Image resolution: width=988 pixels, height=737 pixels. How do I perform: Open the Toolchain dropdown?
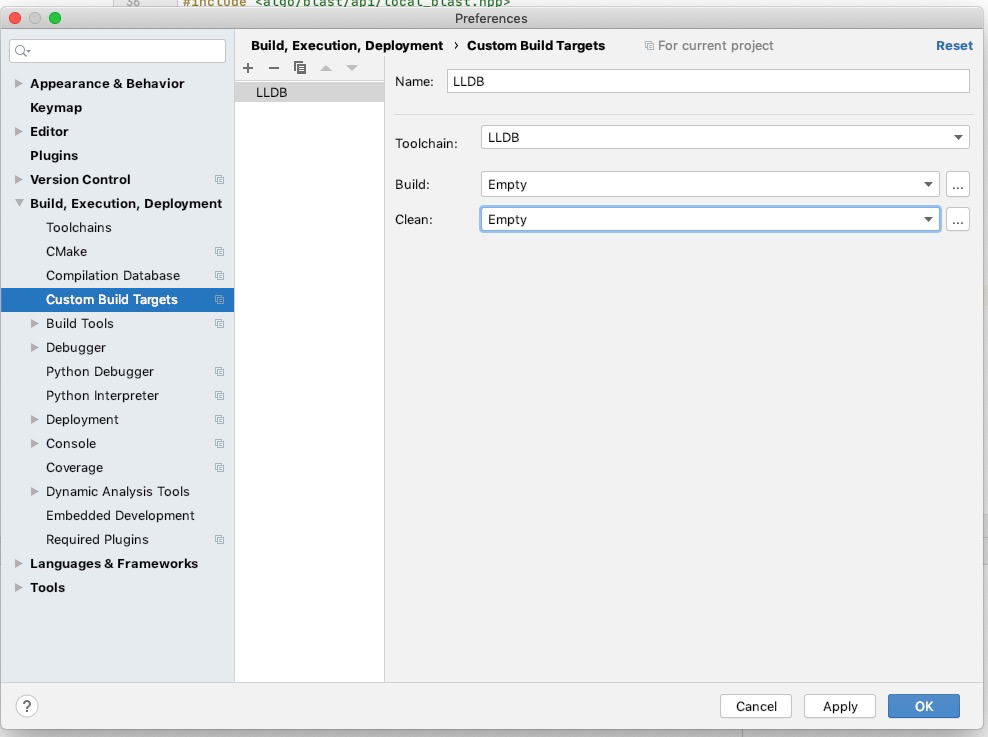pos(725,137)
